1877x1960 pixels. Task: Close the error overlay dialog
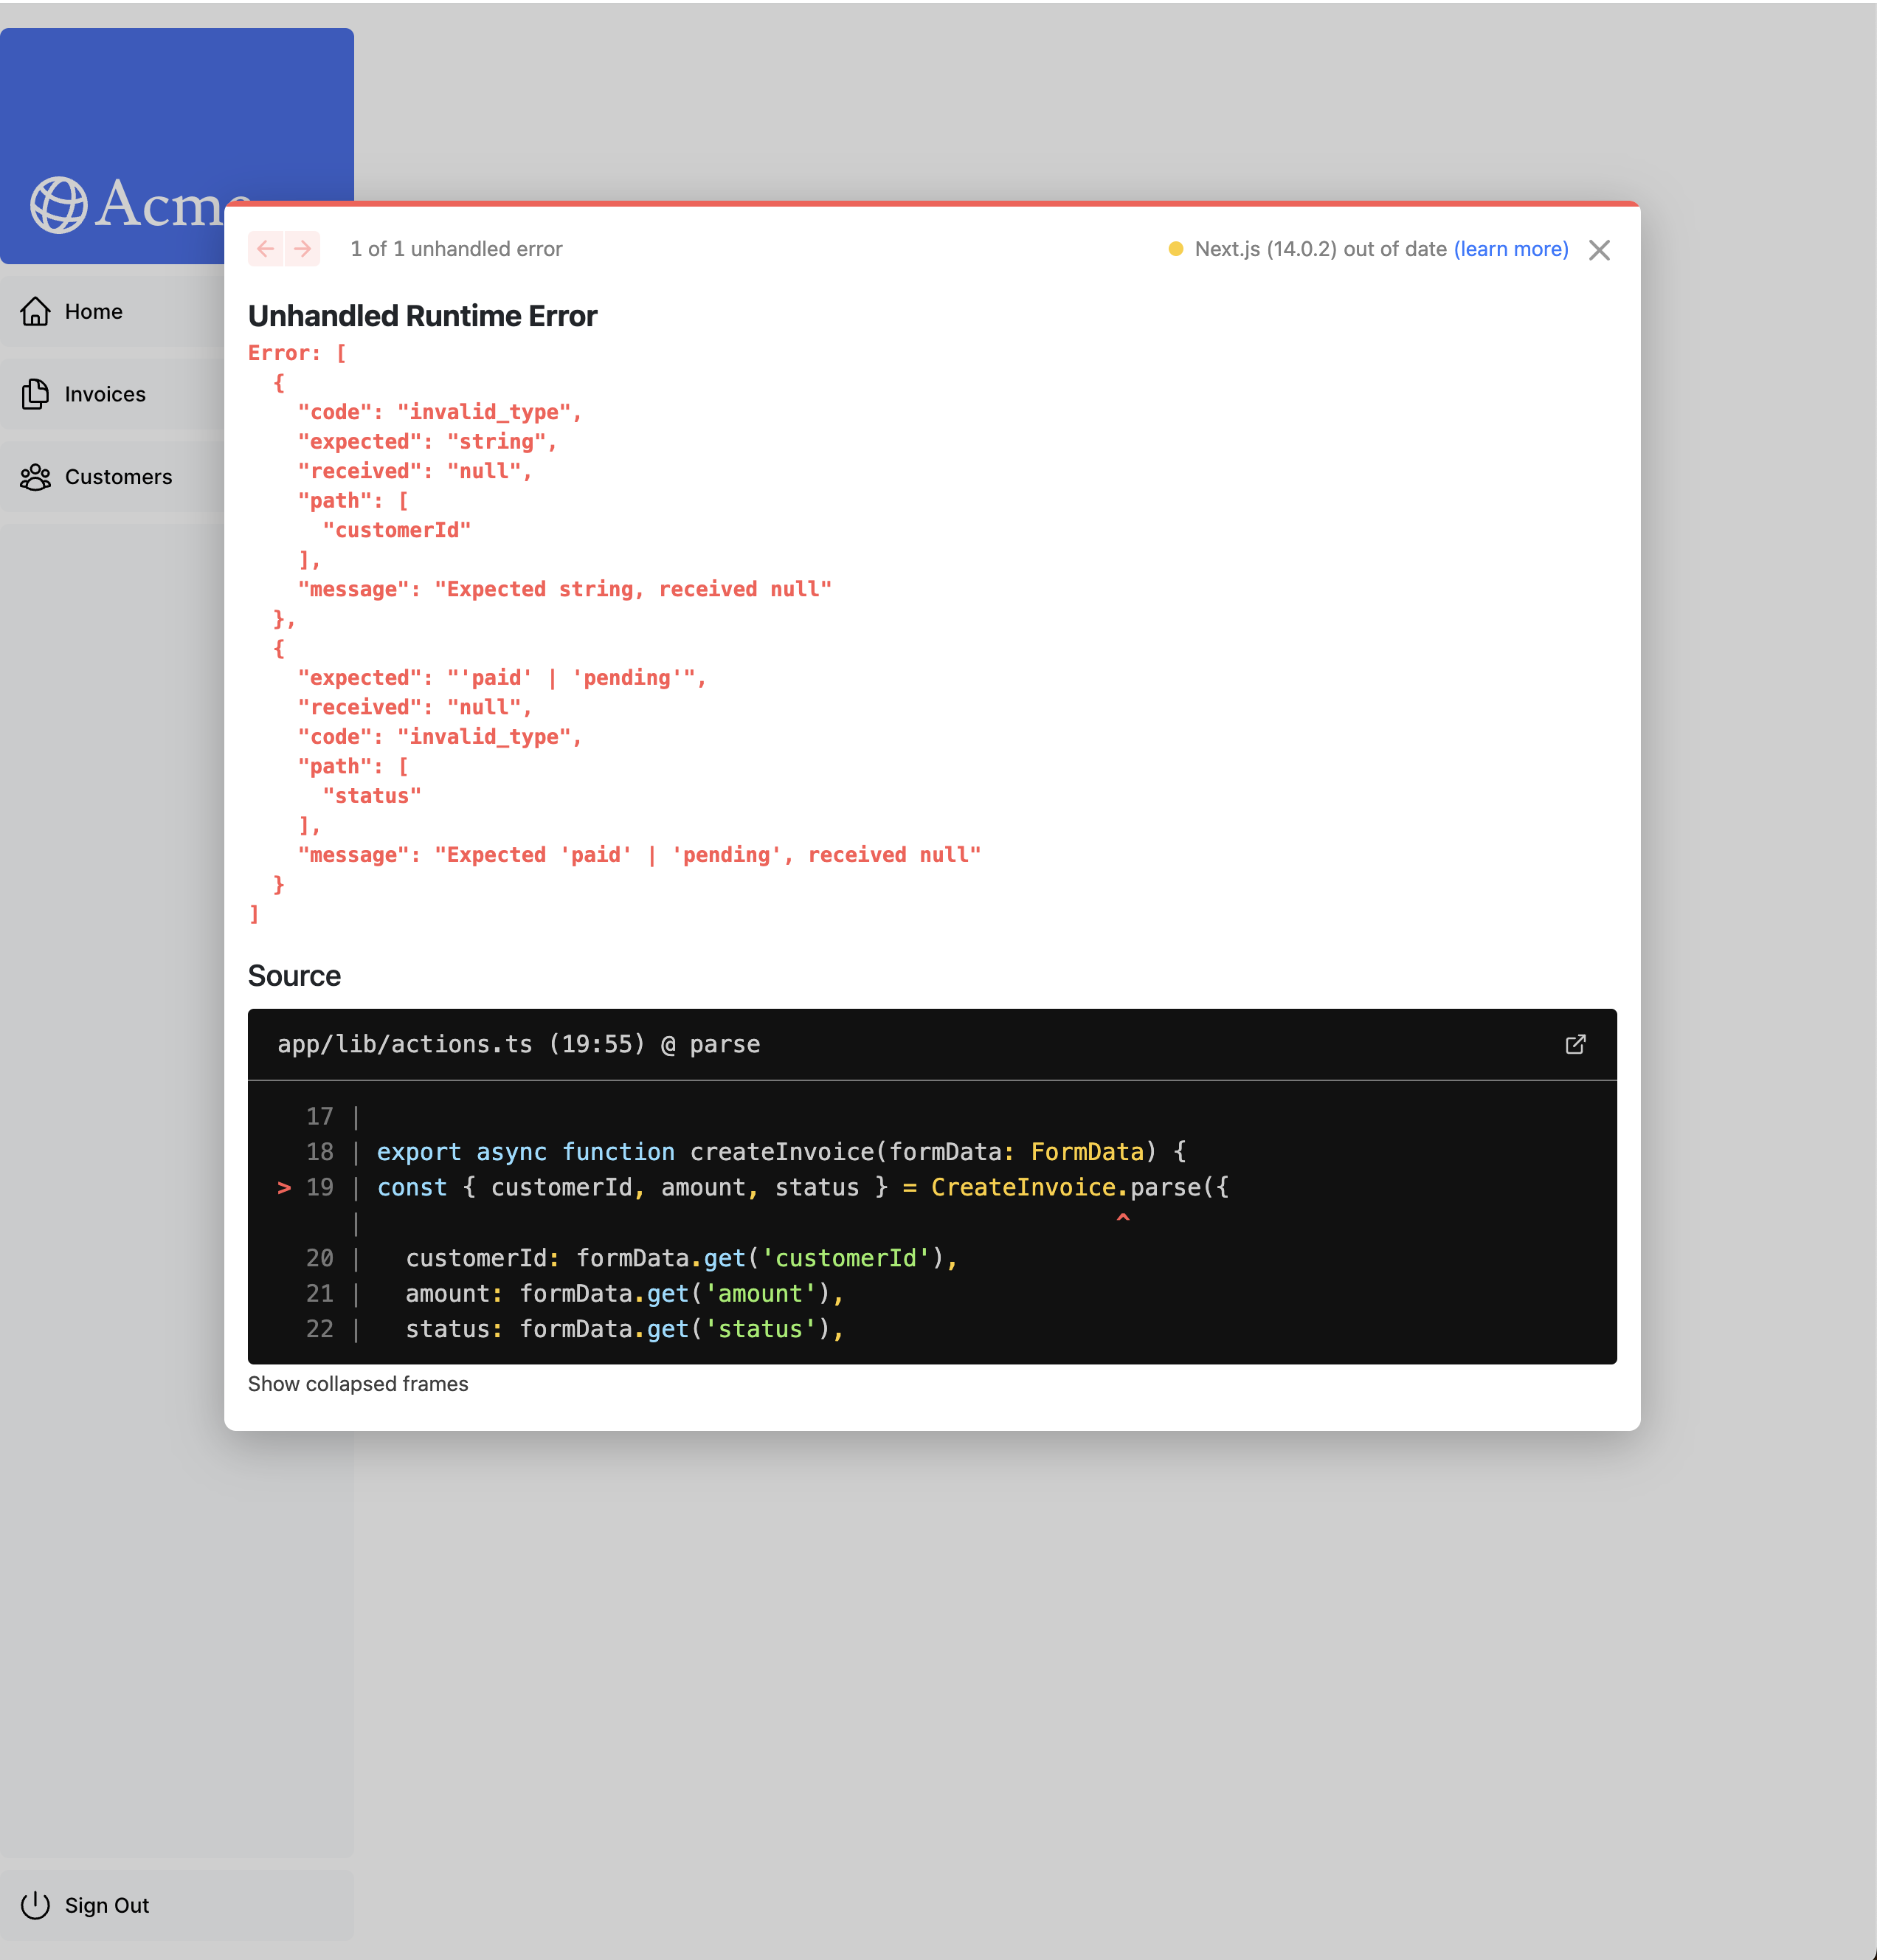tap(1598, 250)
